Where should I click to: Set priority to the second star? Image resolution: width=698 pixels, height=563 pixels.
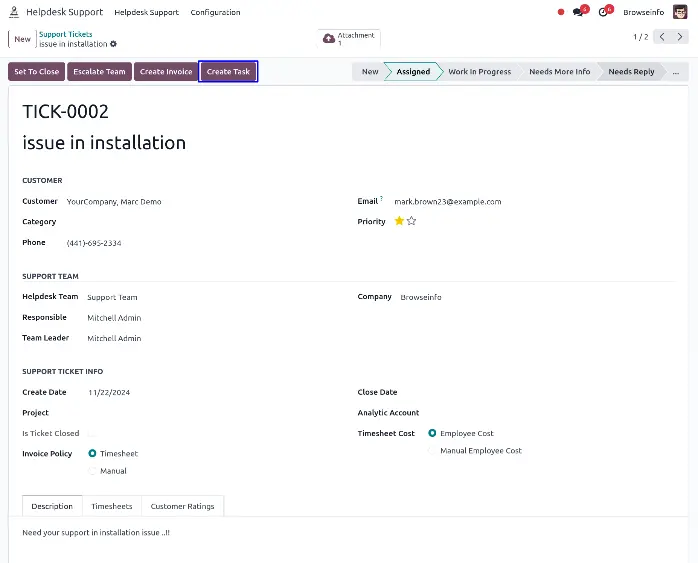tap(411, 221)
